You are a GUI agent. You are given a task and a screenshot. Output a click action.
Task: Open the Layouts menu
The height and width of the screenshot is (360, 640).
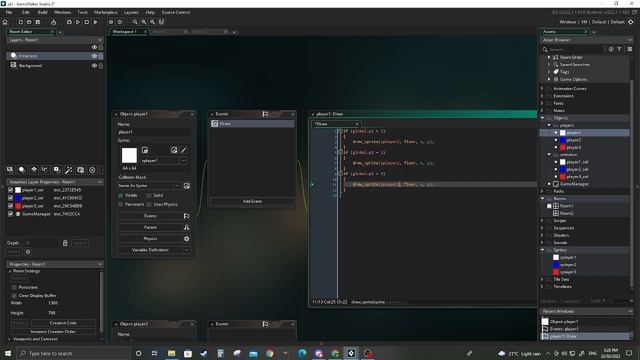click(131, 12)
